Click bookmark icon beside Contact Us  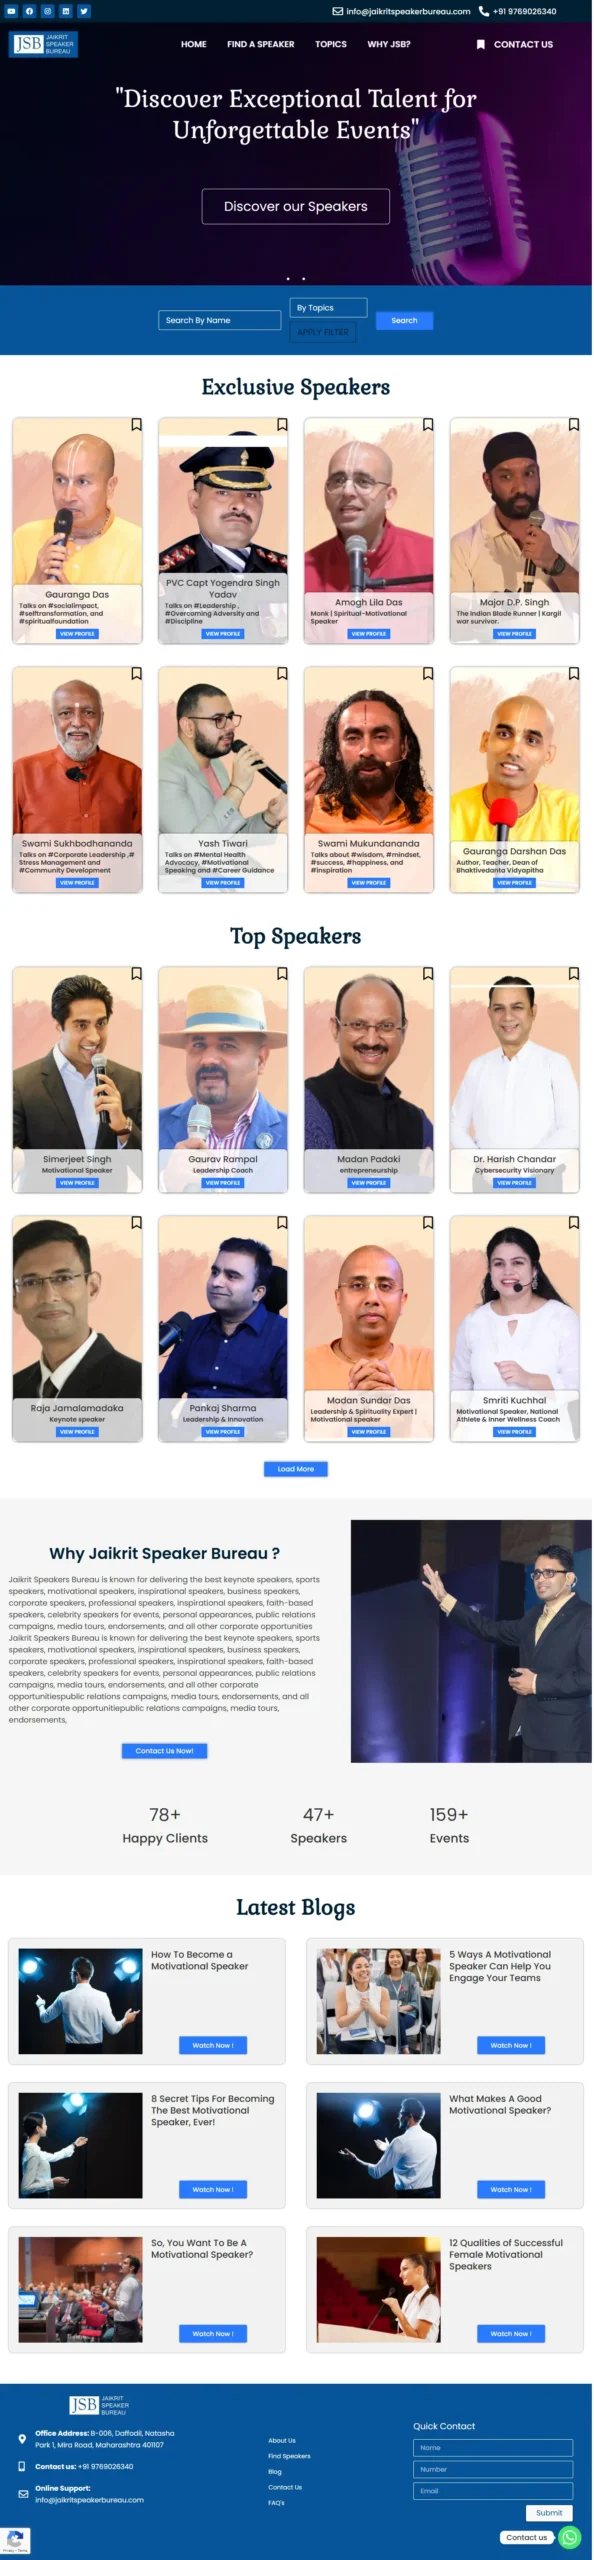click(480, 44)
